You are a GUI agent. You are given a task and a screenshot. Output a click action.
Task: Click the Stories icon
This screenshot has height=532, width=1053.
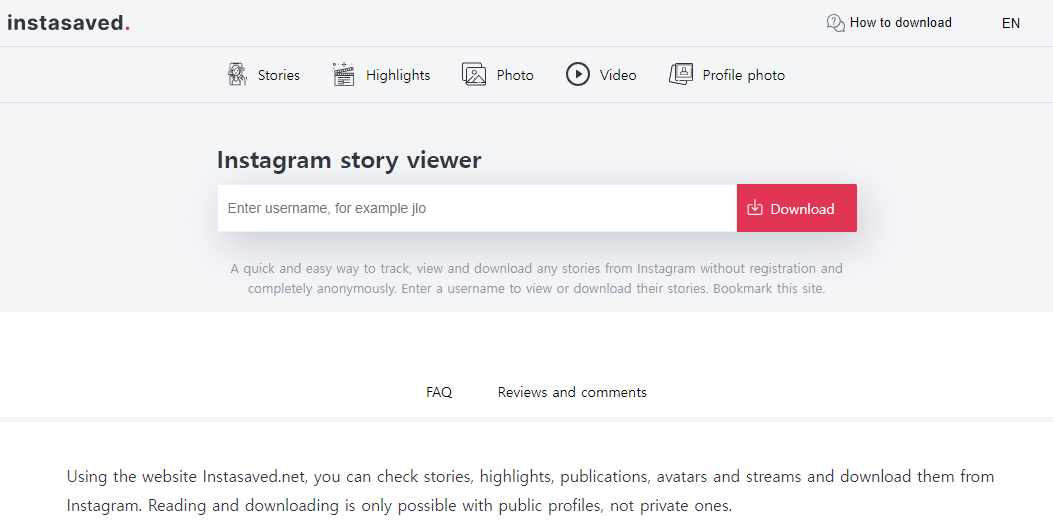tap(237, 74)
